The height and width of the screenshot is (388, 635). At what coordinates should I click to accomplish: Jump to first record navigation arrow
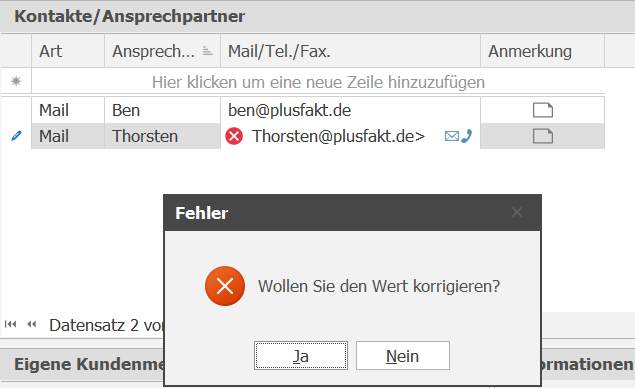click(x=11, y=324)
